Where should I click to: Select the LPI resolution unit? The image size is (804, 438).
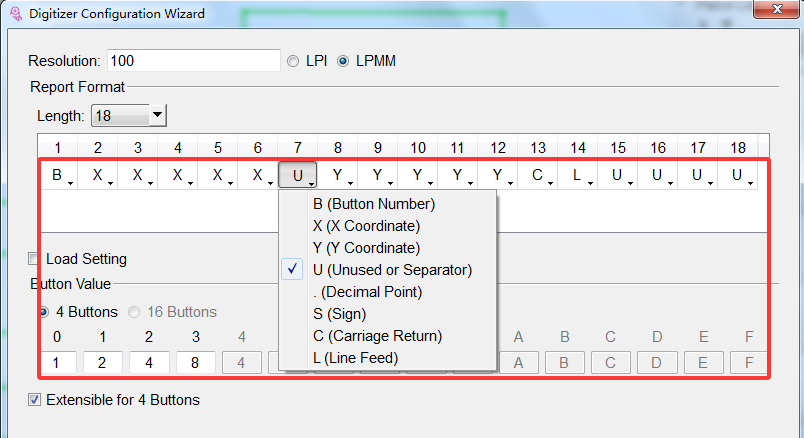coord(293,61)
